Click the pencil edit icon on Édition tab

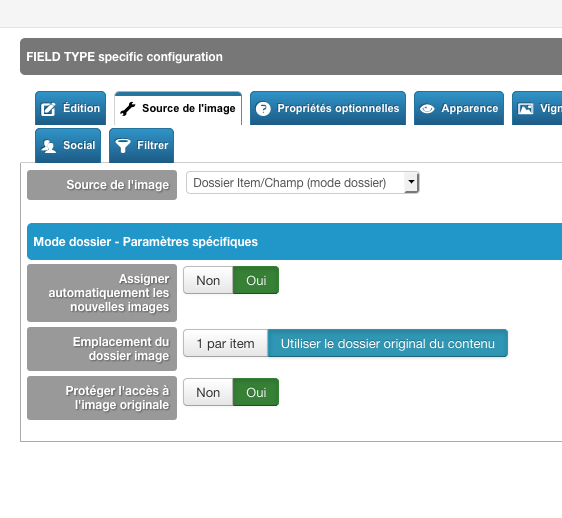click(48, 109)
